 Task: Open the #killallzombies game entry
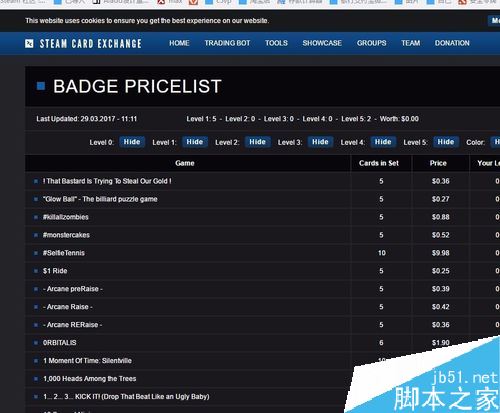point(66,217)
